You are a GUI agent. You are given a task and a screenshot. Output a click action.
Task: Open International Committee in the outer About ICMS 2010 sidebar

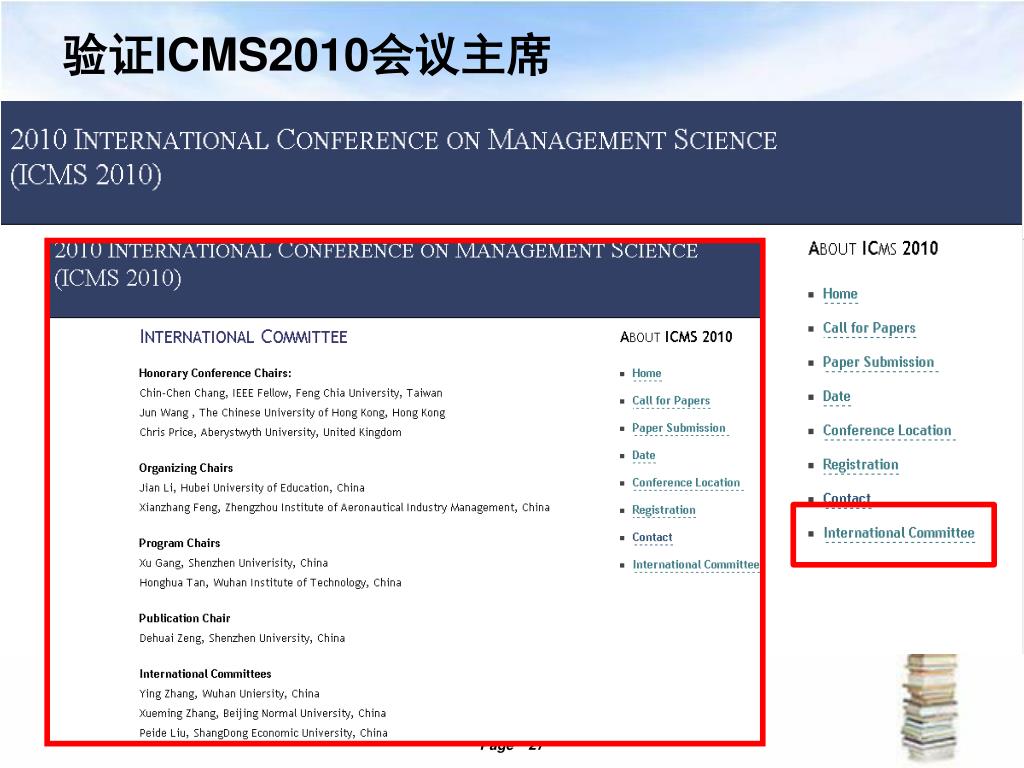click(899, 533)
